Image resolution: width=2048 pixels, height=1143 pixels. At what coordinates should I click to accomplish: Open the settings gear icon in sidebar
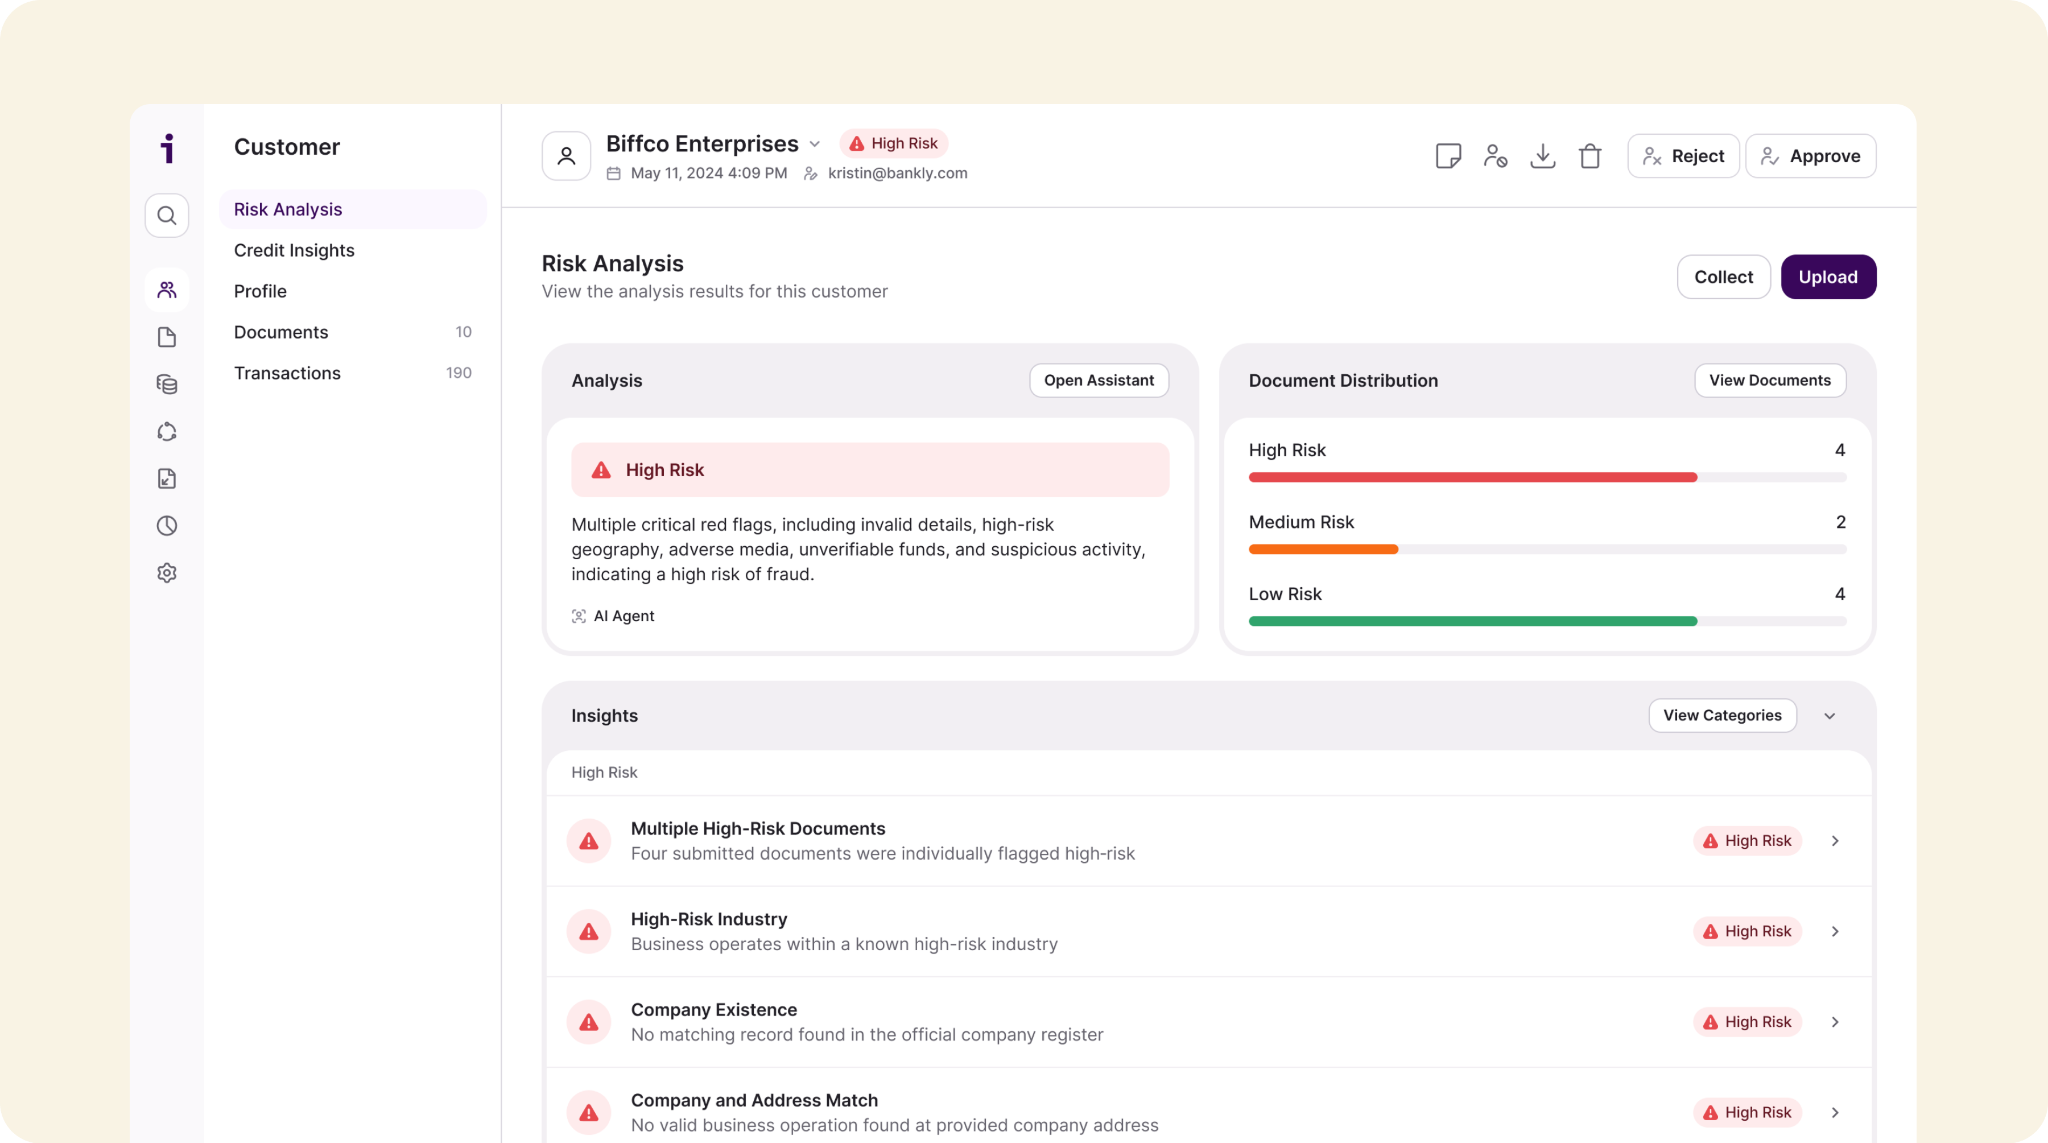click(x=167, y=573)
